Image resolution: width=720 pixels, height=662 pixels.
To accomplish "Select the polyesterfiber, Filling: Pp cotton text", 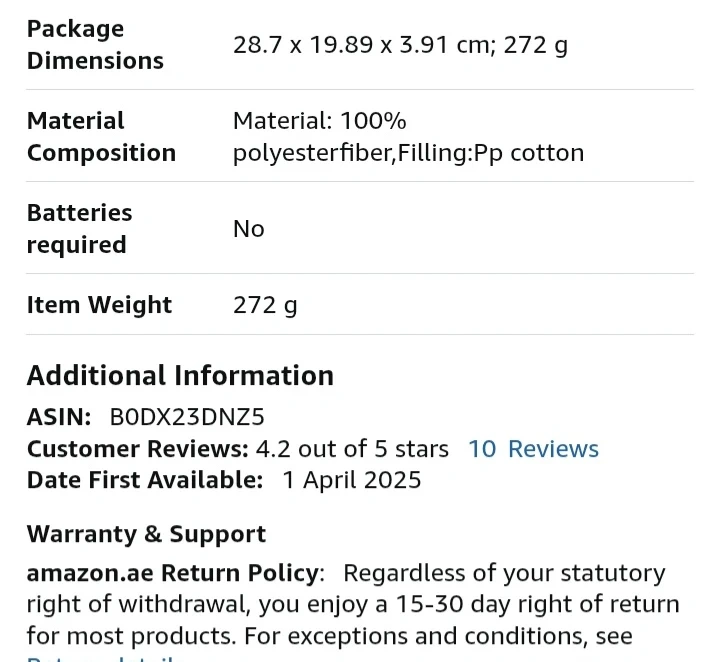I will 409,152.
